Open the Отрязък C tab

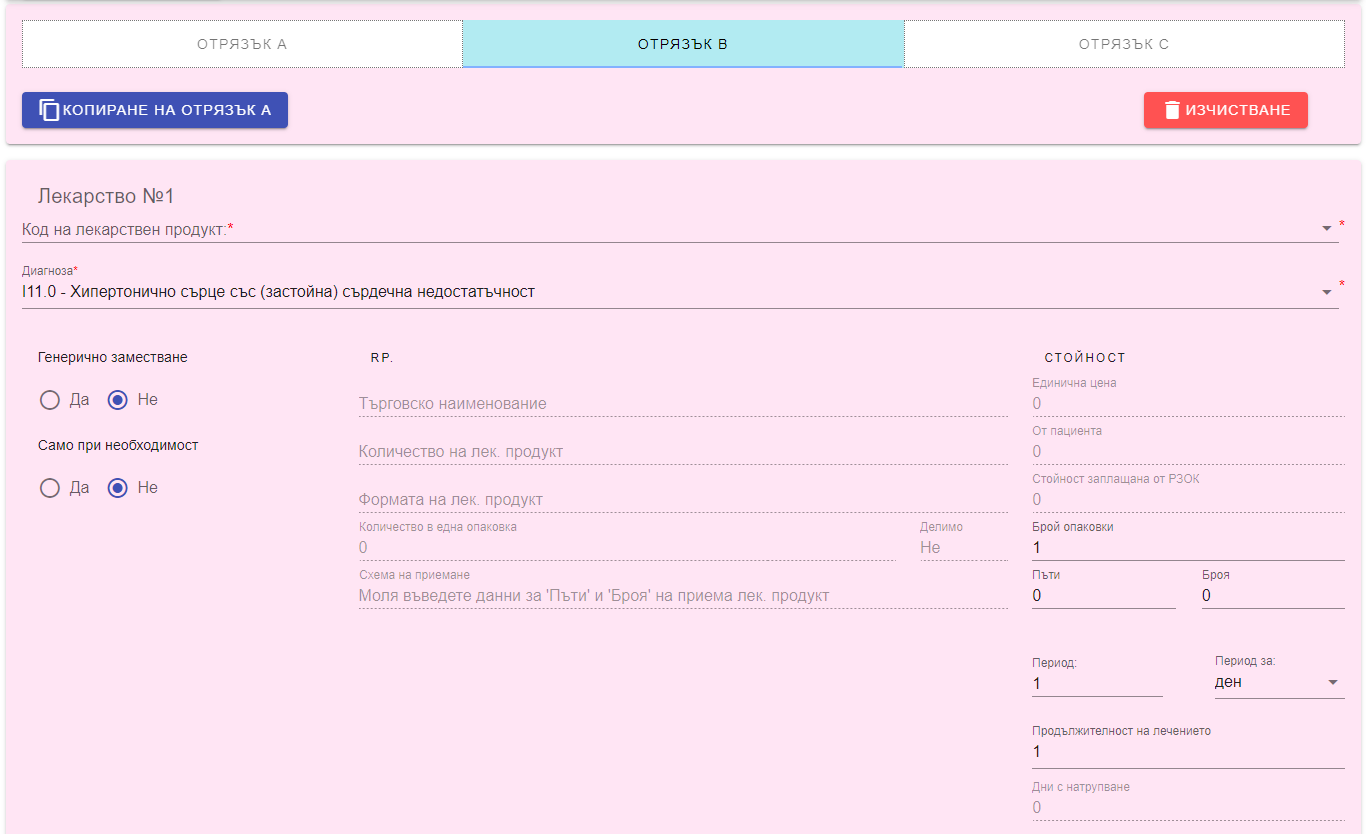(x=1124, y=44)
